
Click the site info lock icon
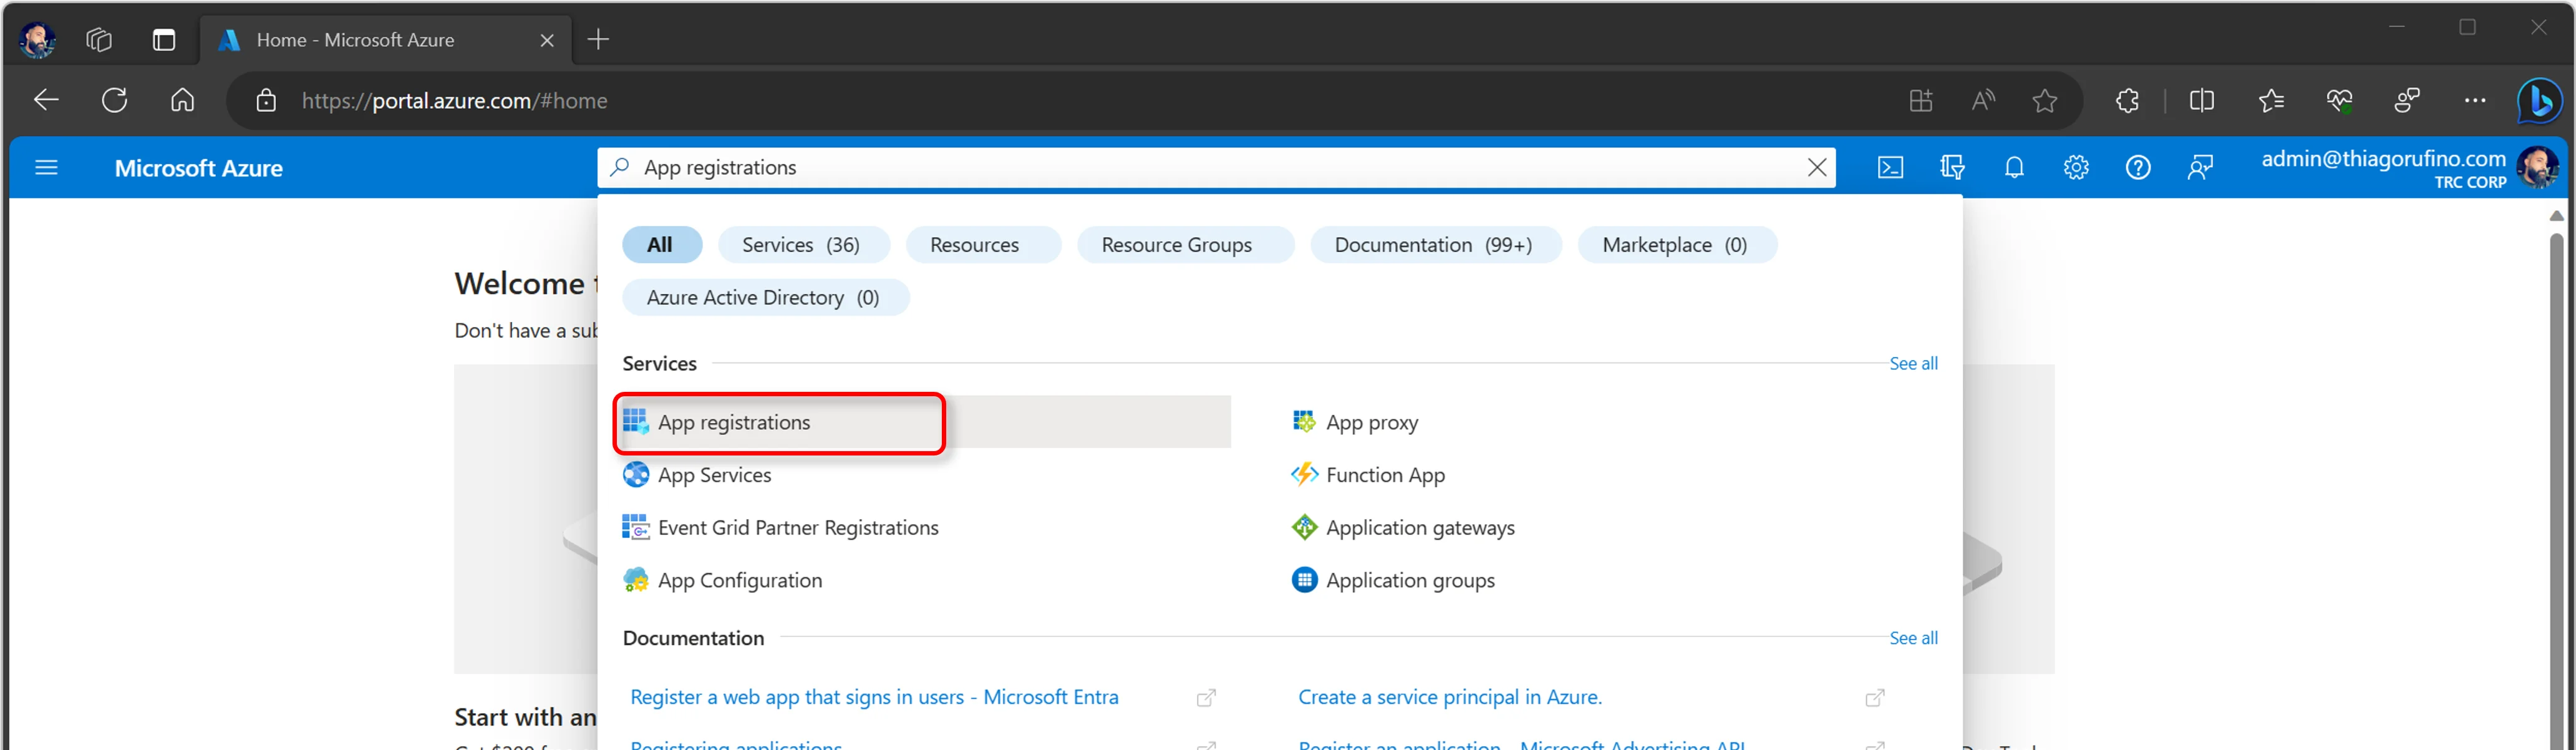[x=265, y=100]
